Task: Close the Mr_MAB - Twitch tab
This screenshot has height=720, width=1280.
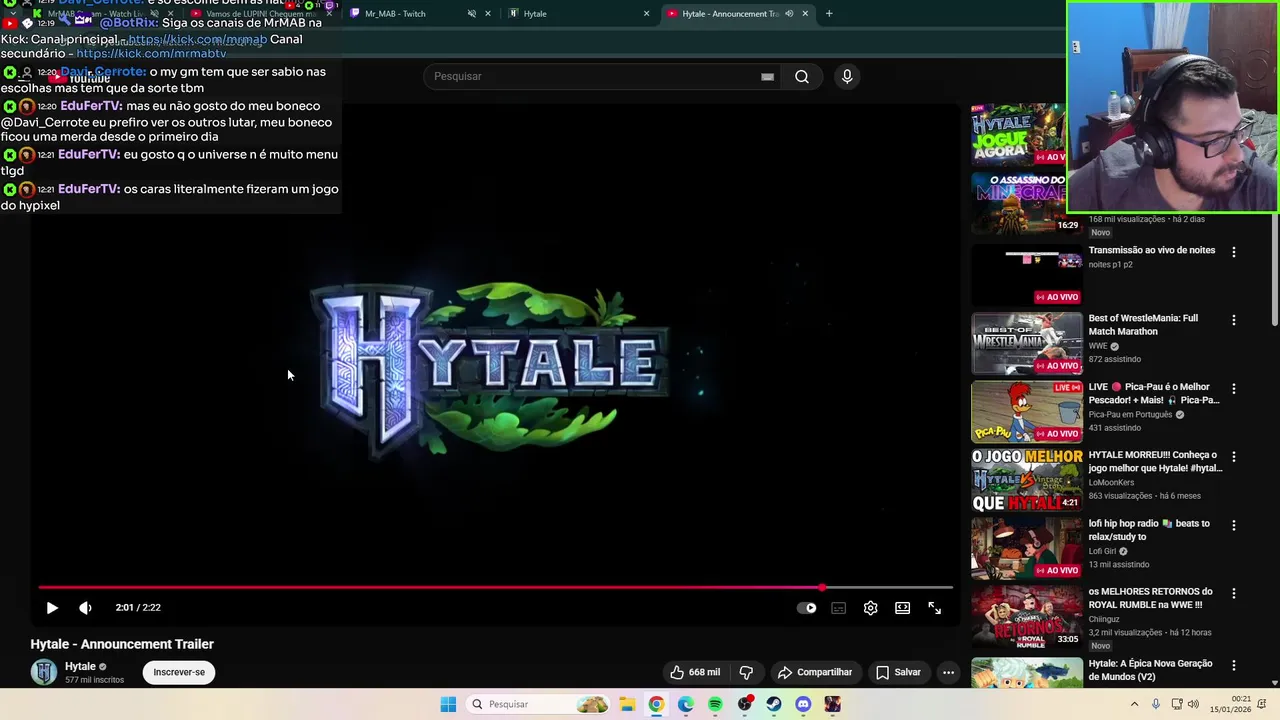Action: click(488, 13)
